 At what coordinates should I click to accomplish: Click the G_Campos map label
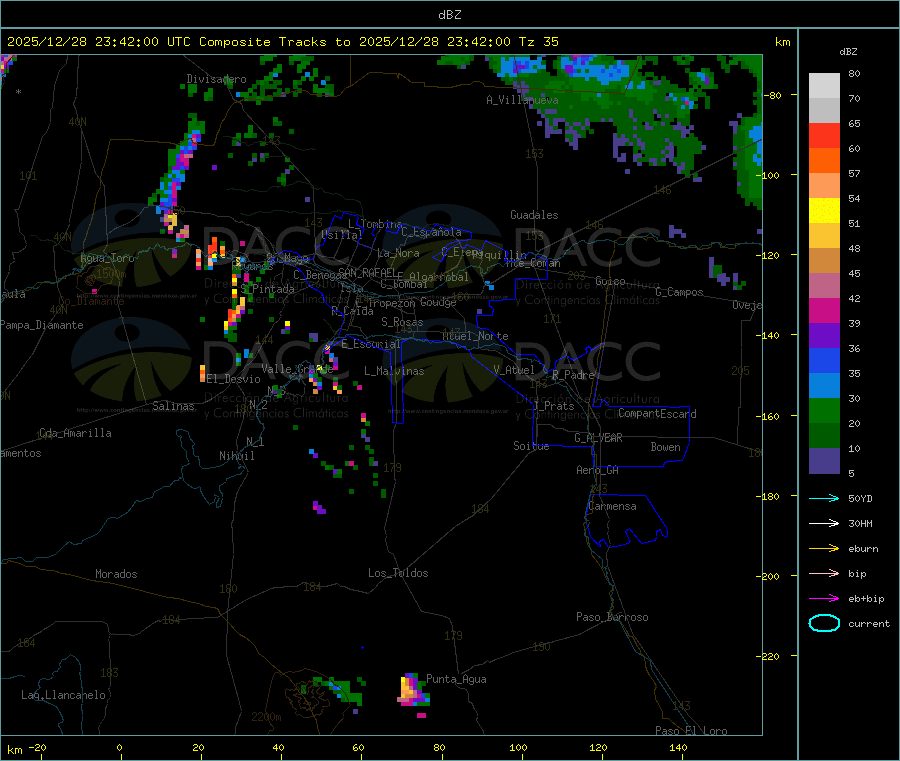tap(679, 292)
